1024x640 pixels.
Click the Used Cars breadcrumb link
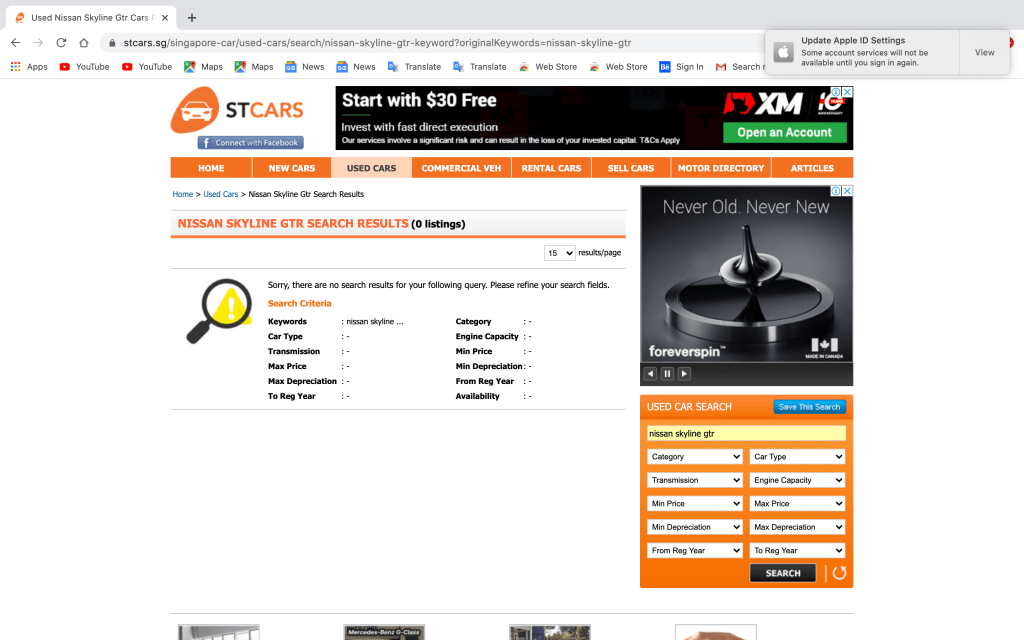(220, 194)
